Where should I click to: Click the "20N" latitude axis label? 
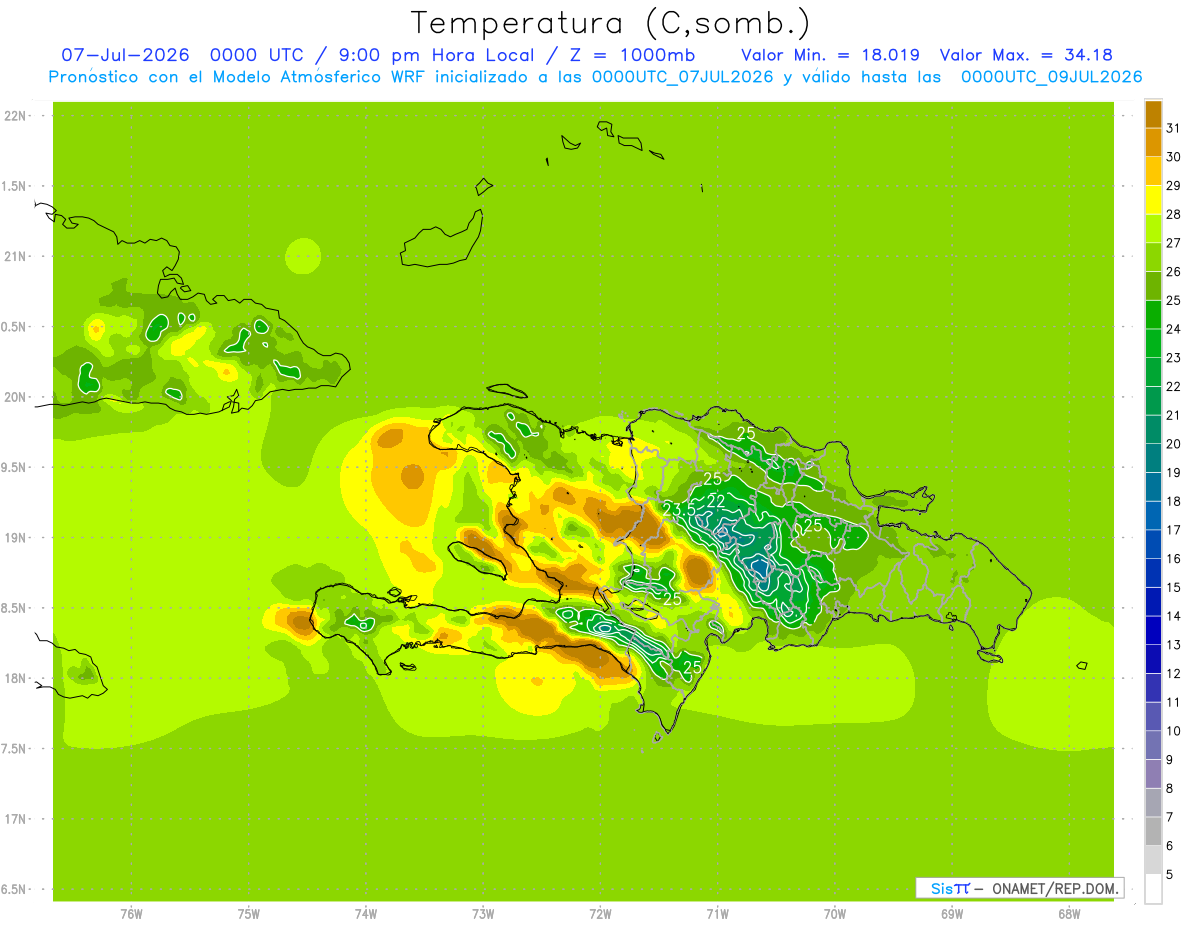pyautogui.click(x=16, y=397)
